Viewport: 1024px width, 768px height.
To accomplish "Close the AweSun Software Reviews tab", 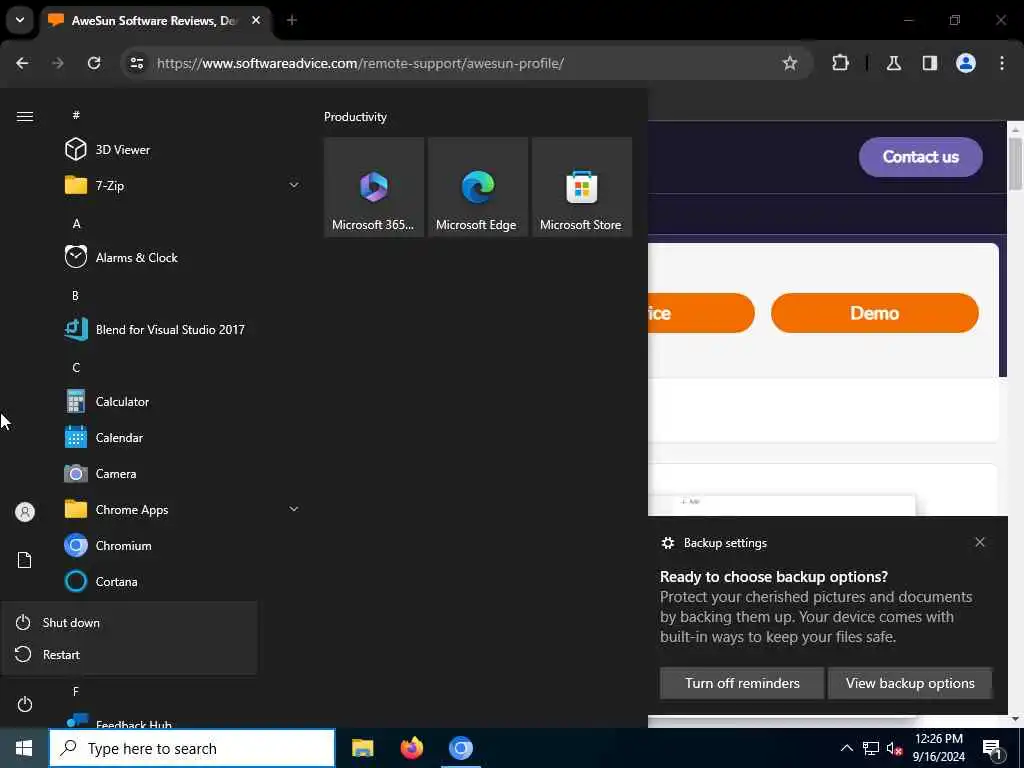I will [256, 20].
